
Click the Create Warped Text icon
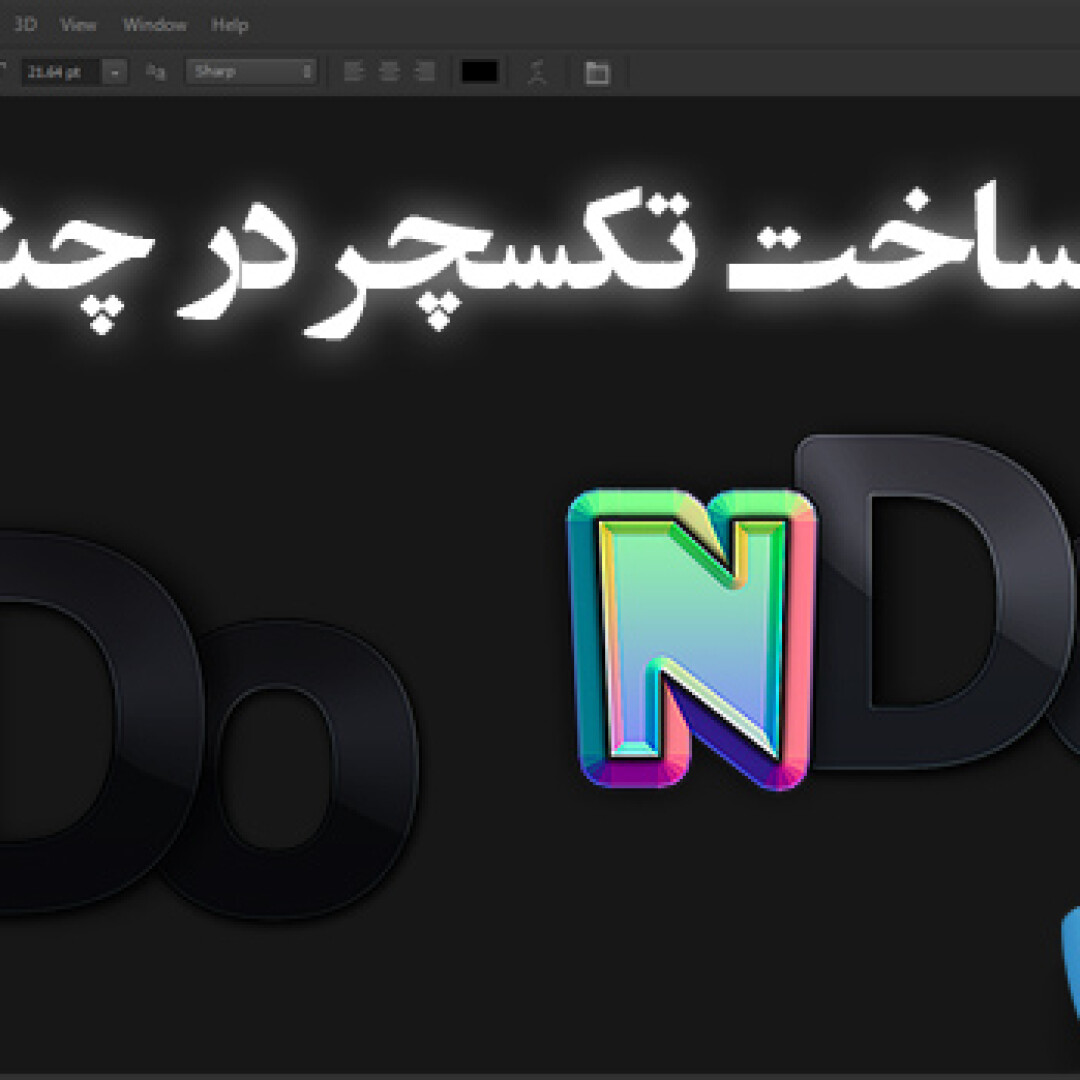pyautogui.click(x=537, y=73)
